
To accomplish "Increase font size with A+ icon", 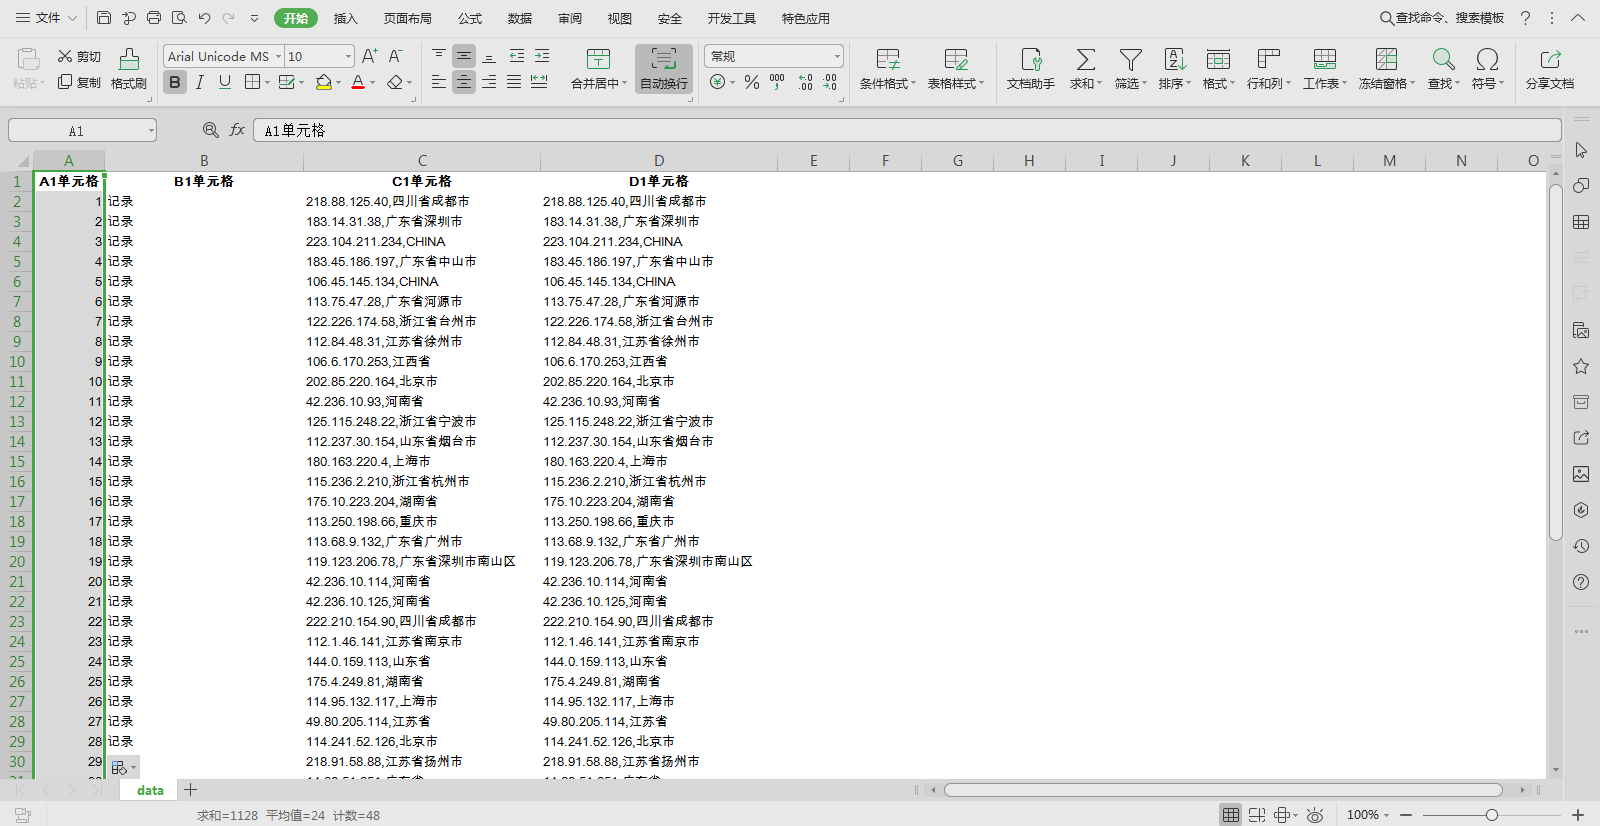I will point(369,56).
